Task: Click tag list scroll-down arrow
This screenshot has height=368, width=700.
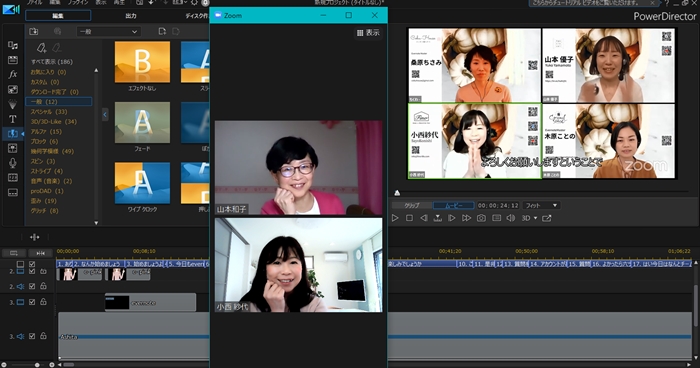Action: click(96, 222)
